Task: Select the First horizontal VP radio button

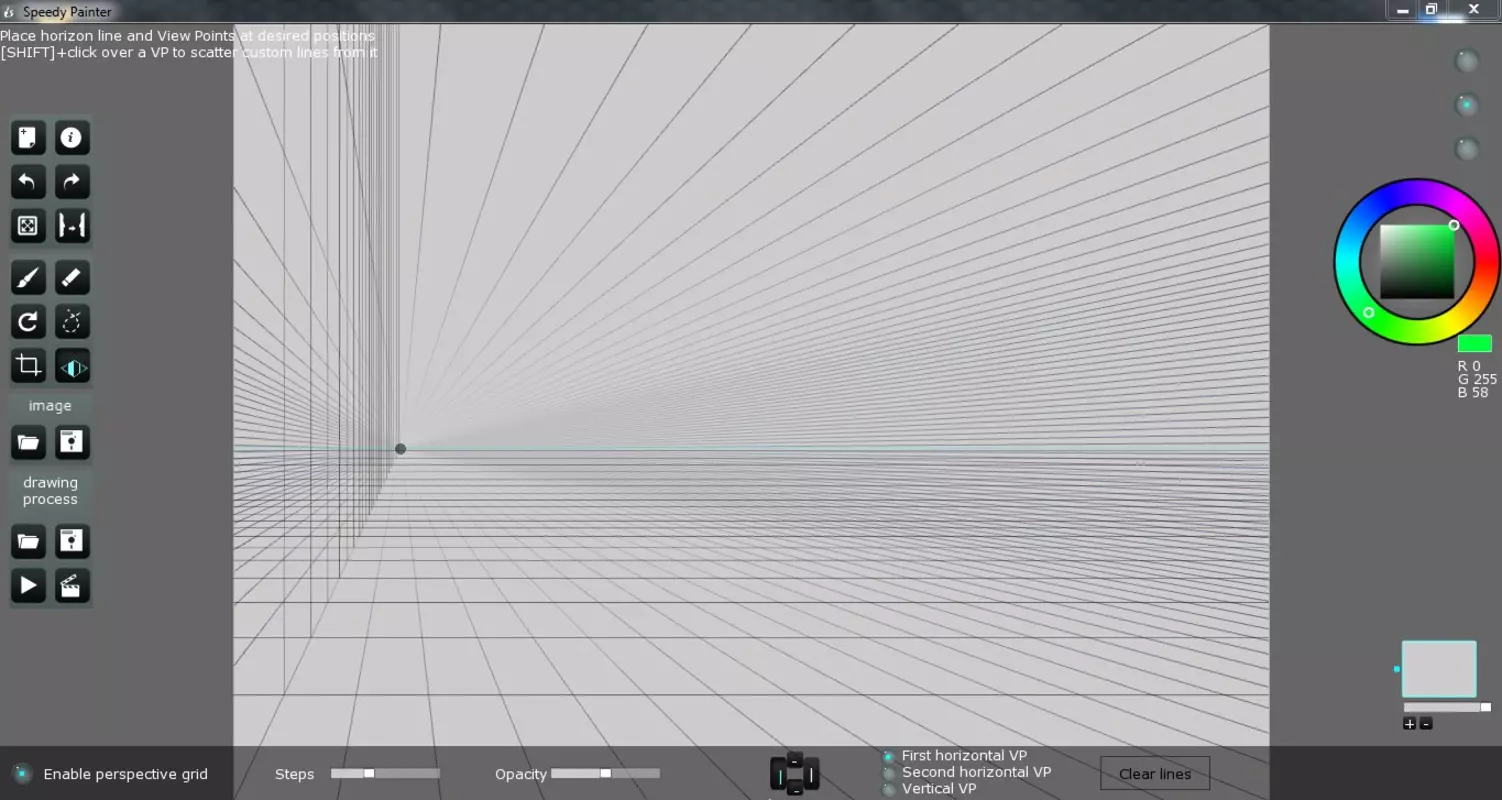Action: (x=888, y=757)
